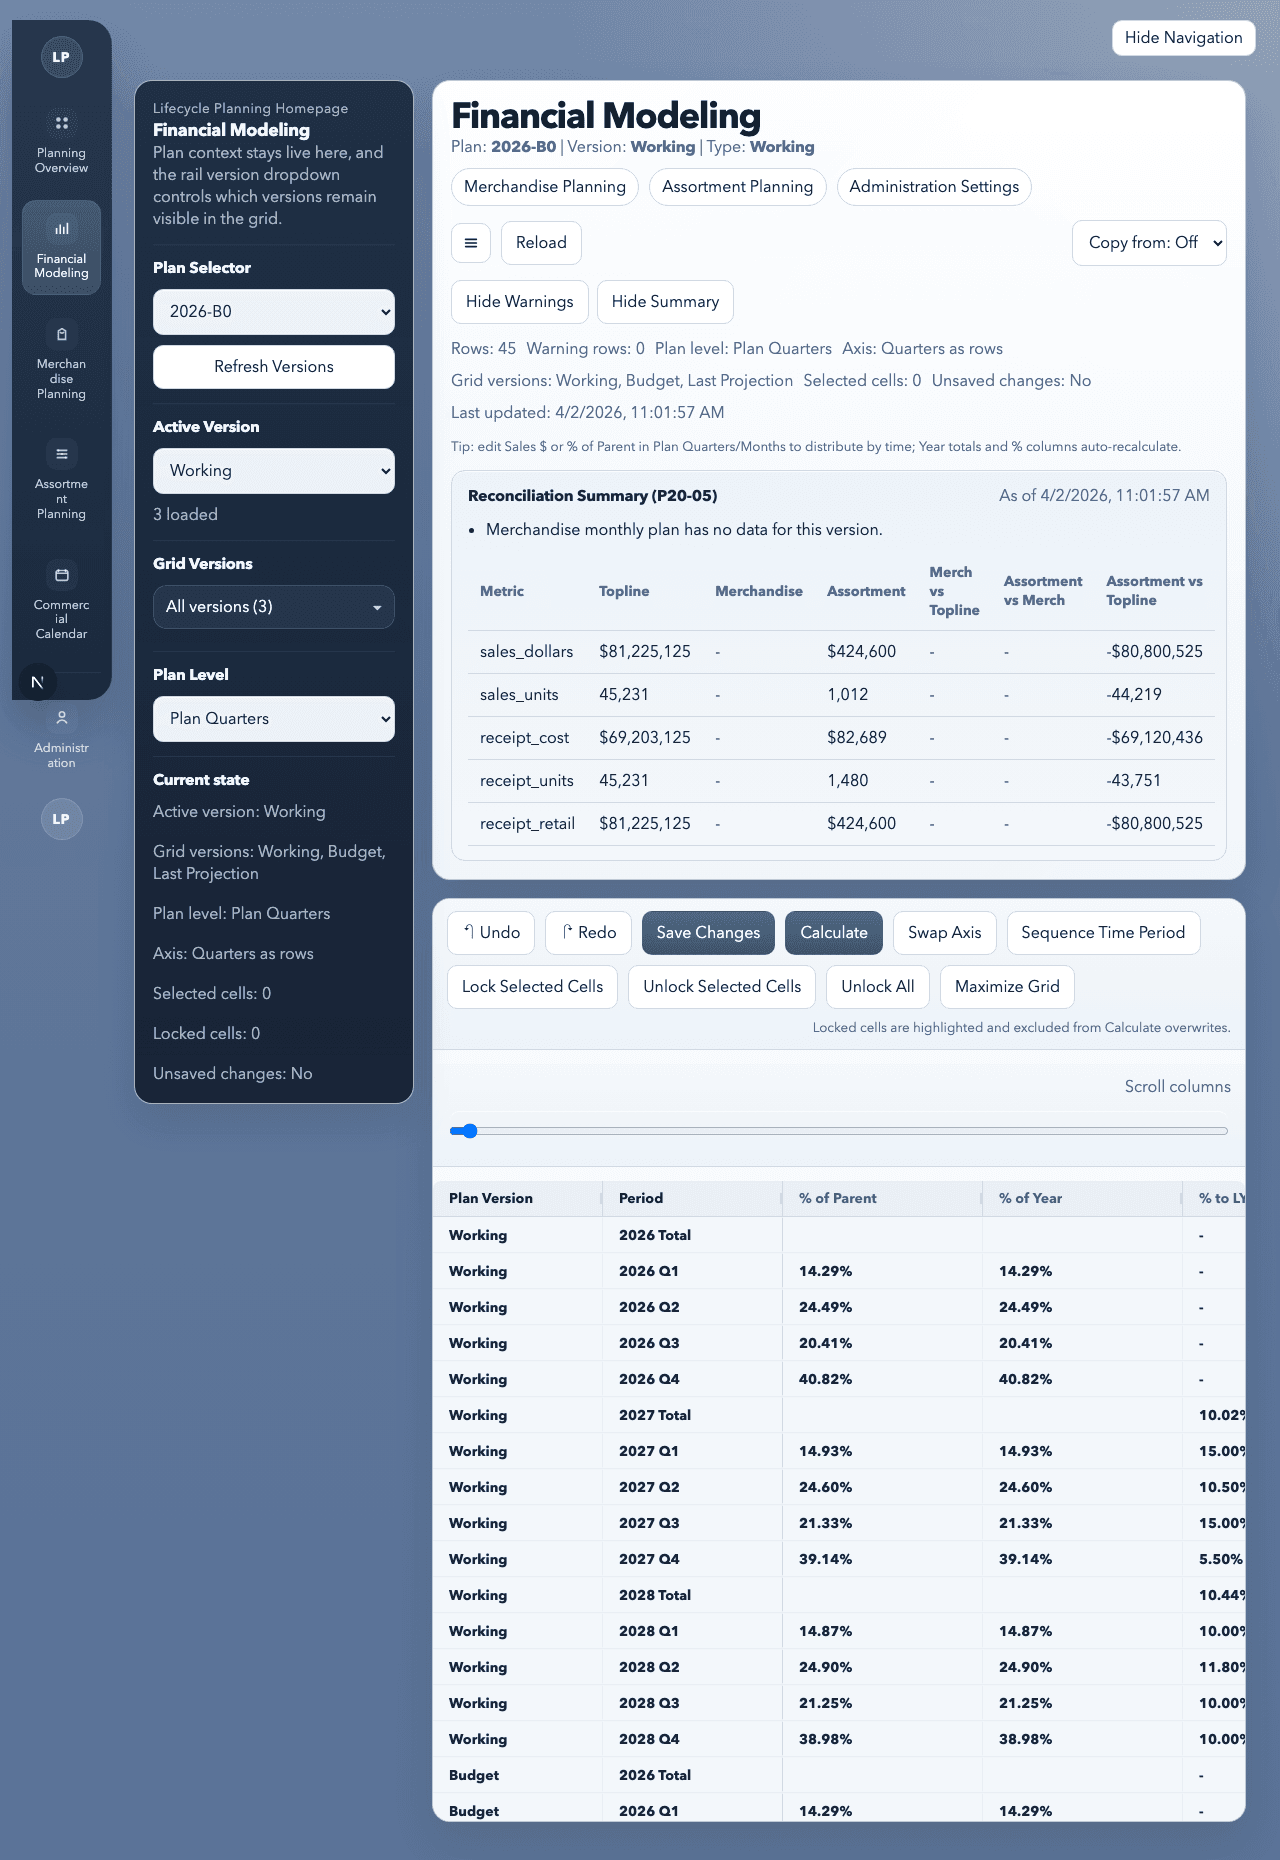1280x1860 pixels.
Task: Switch to the Merchandise Planning tab
Action: (545, 187)
